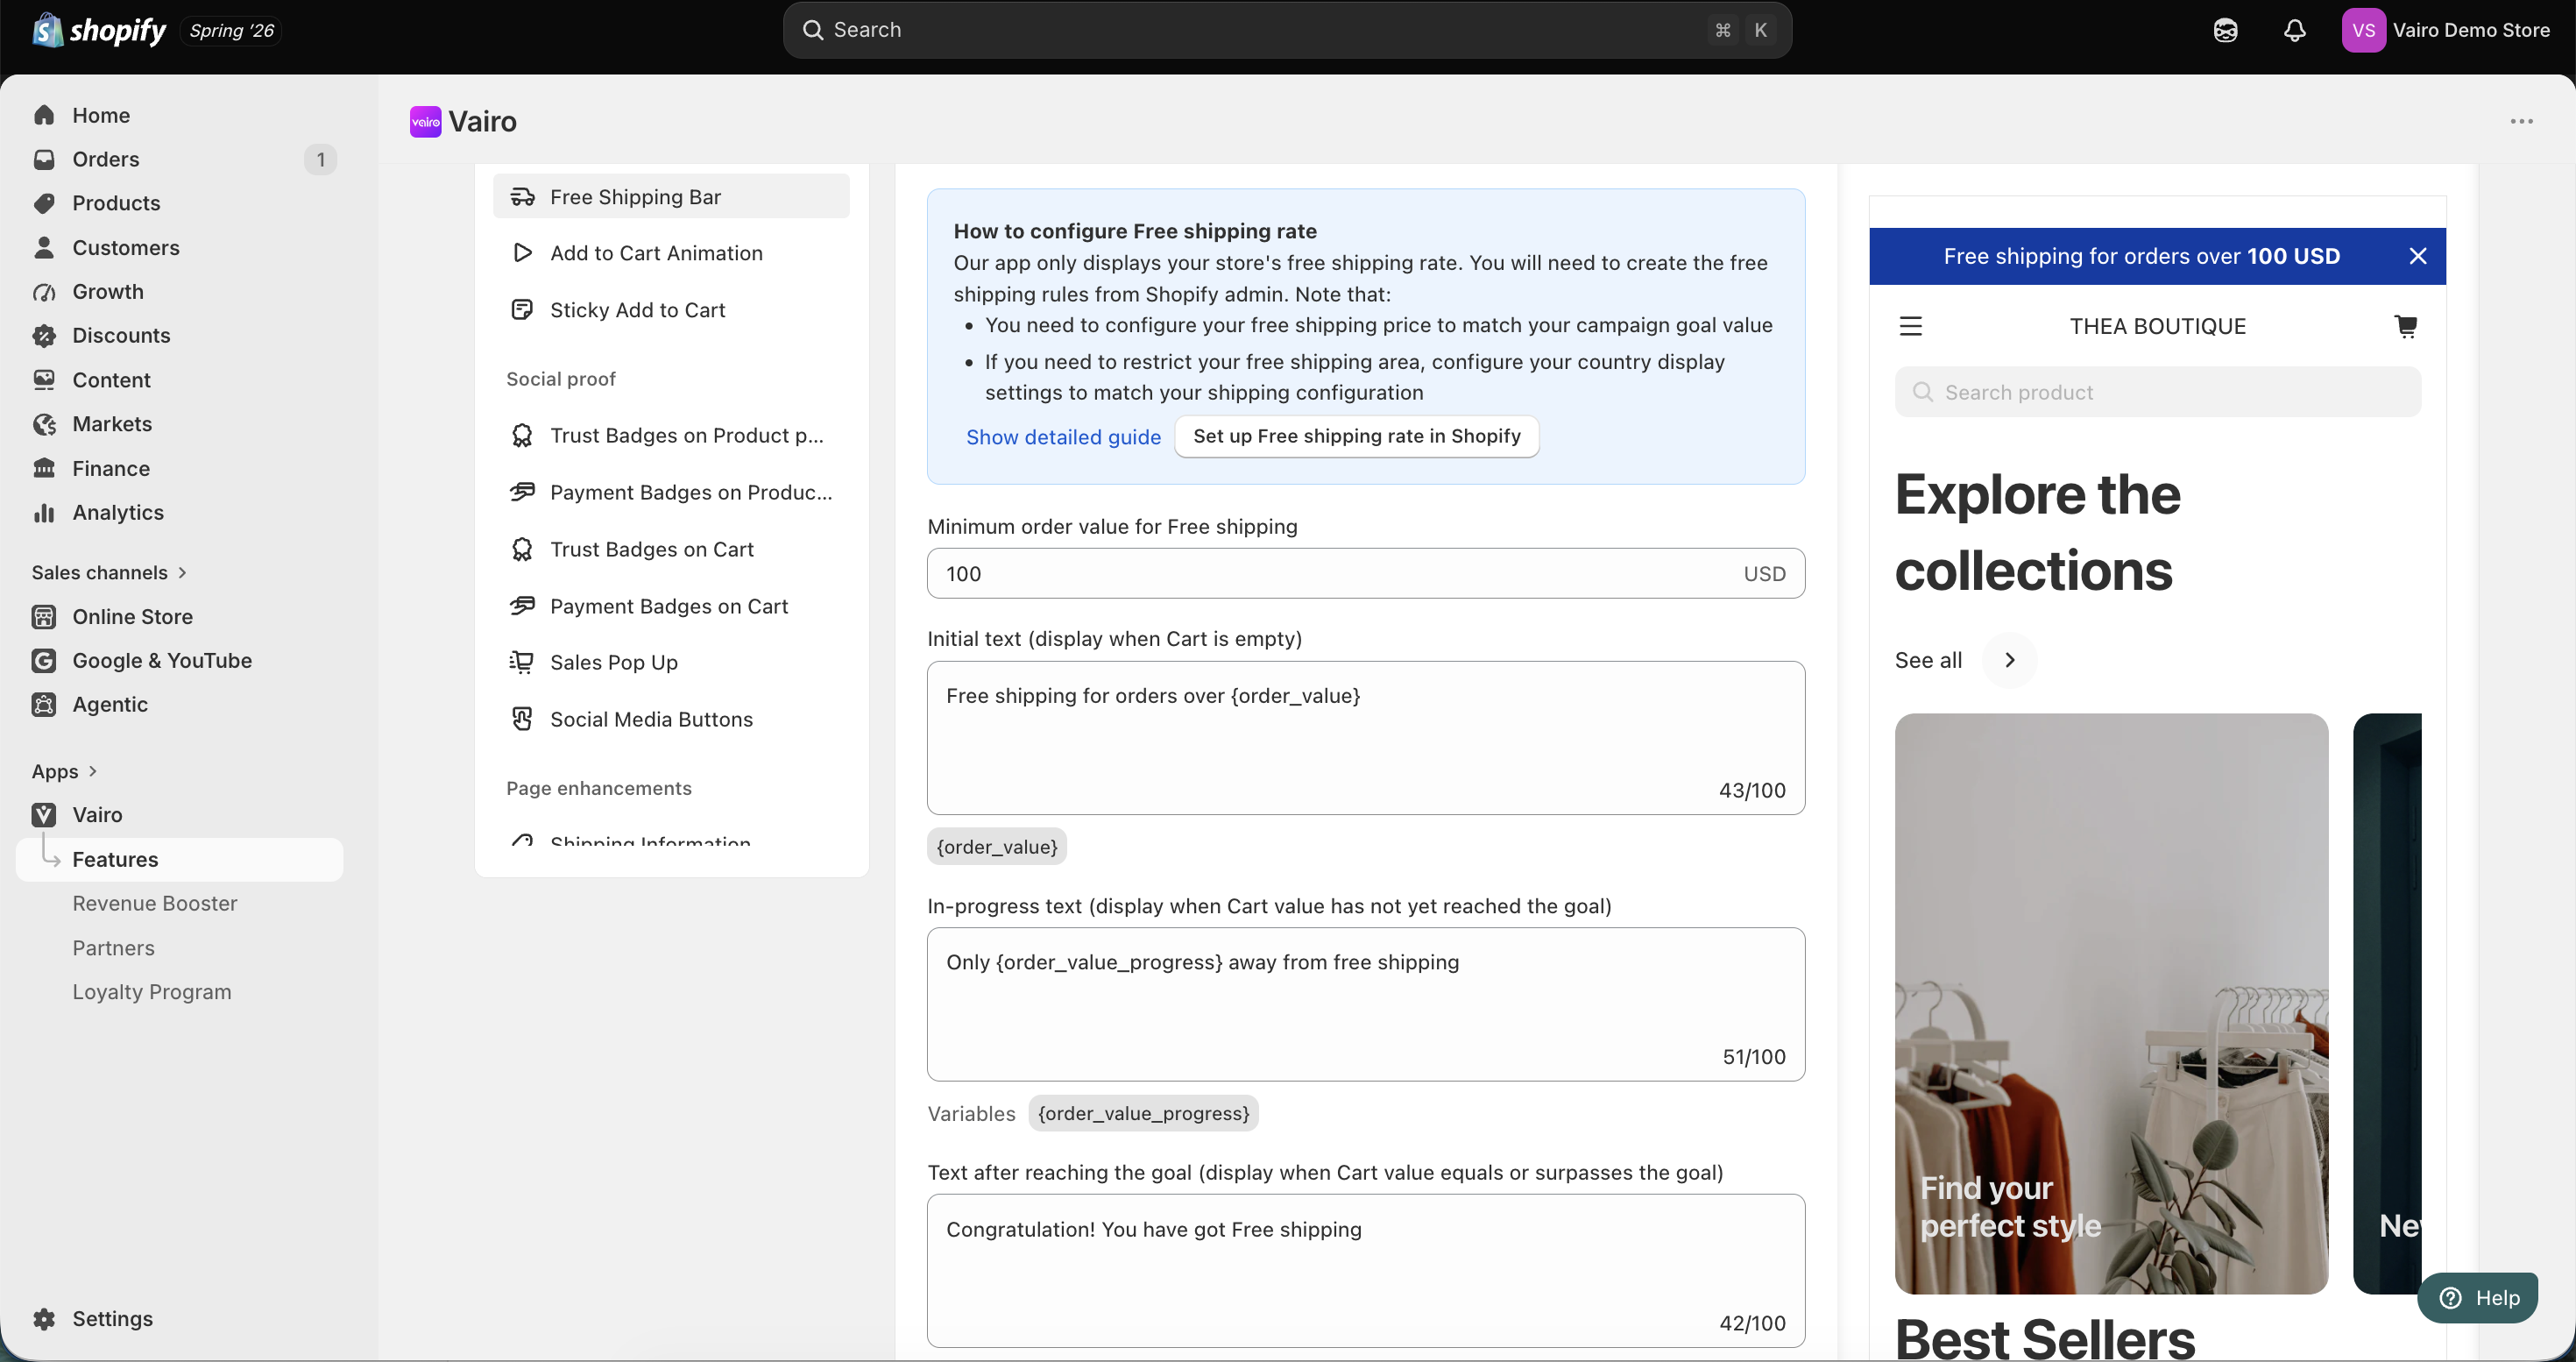This screenshot has height=1362, width=2576.
Task: Open the Vairo Demo Store account menu
Action: pos(2446,30)
